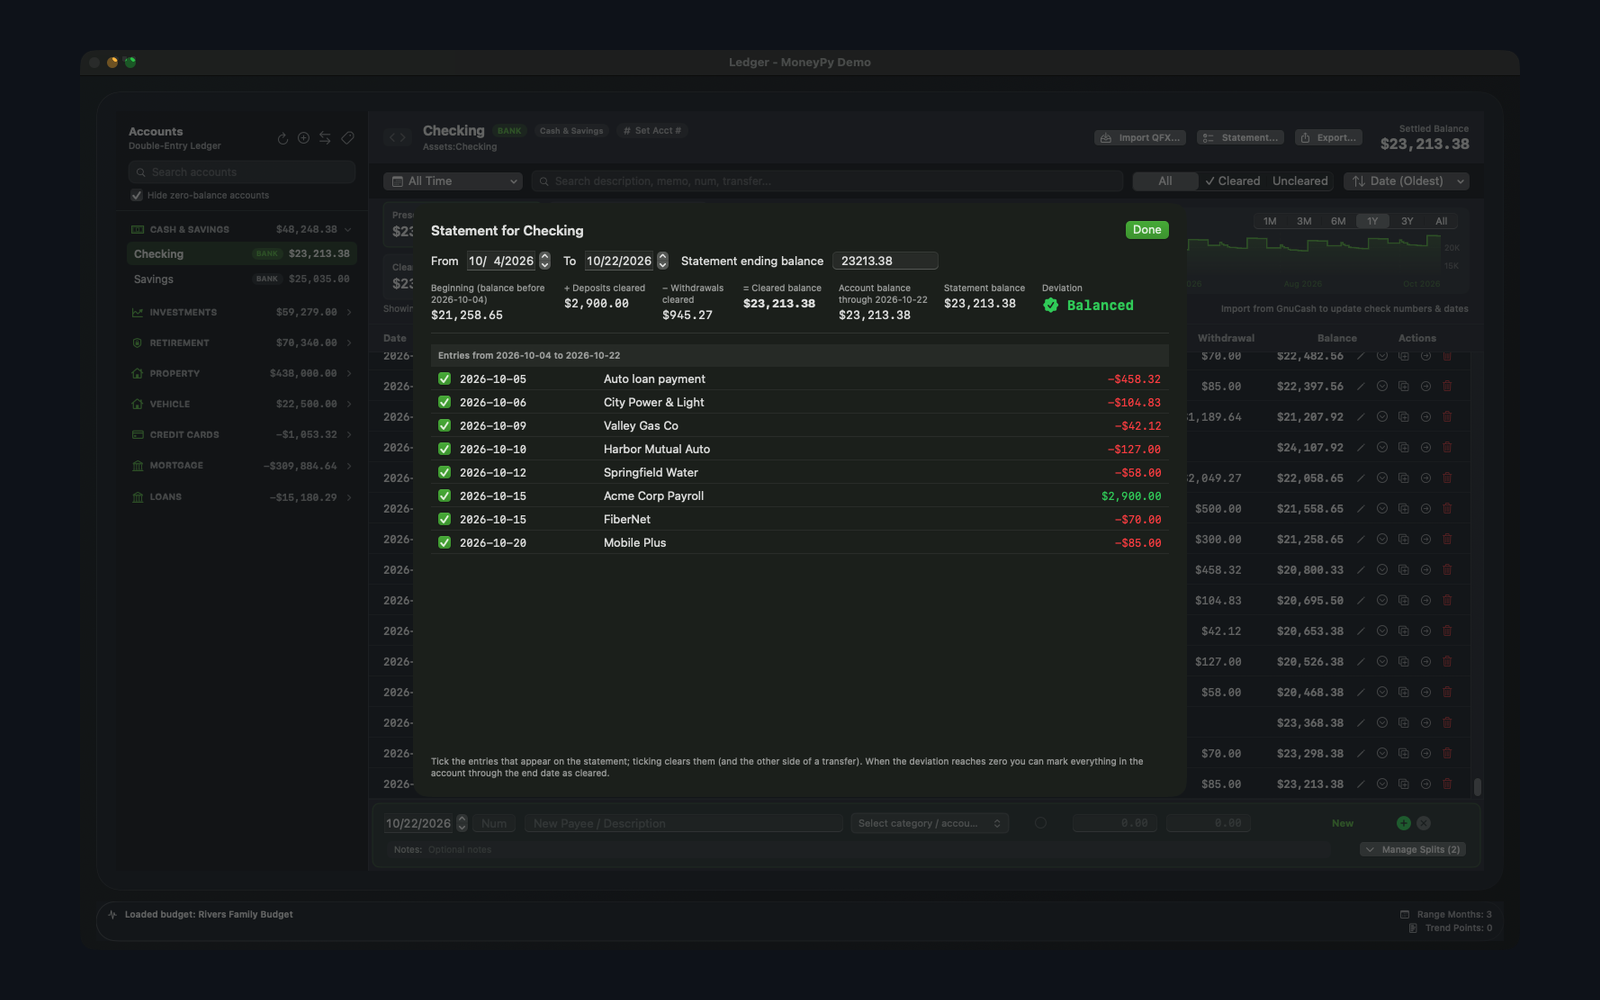Click the cancel X beside the add button
This screenshot has width=1600, height=1000.
1424,823
